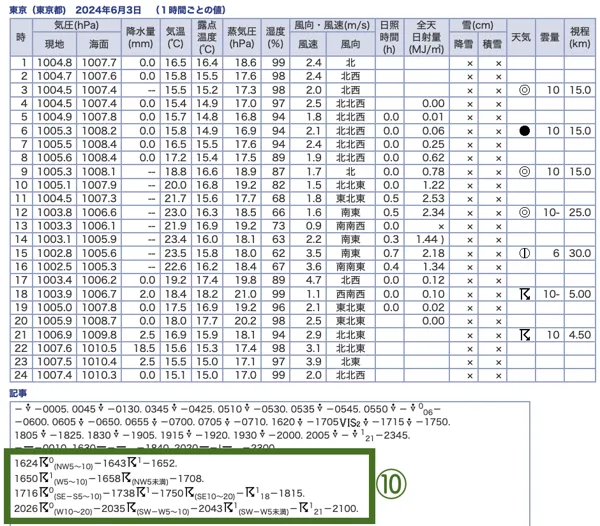Click the 海面 sub-header
Screen dimensions: 600x526
99,44
